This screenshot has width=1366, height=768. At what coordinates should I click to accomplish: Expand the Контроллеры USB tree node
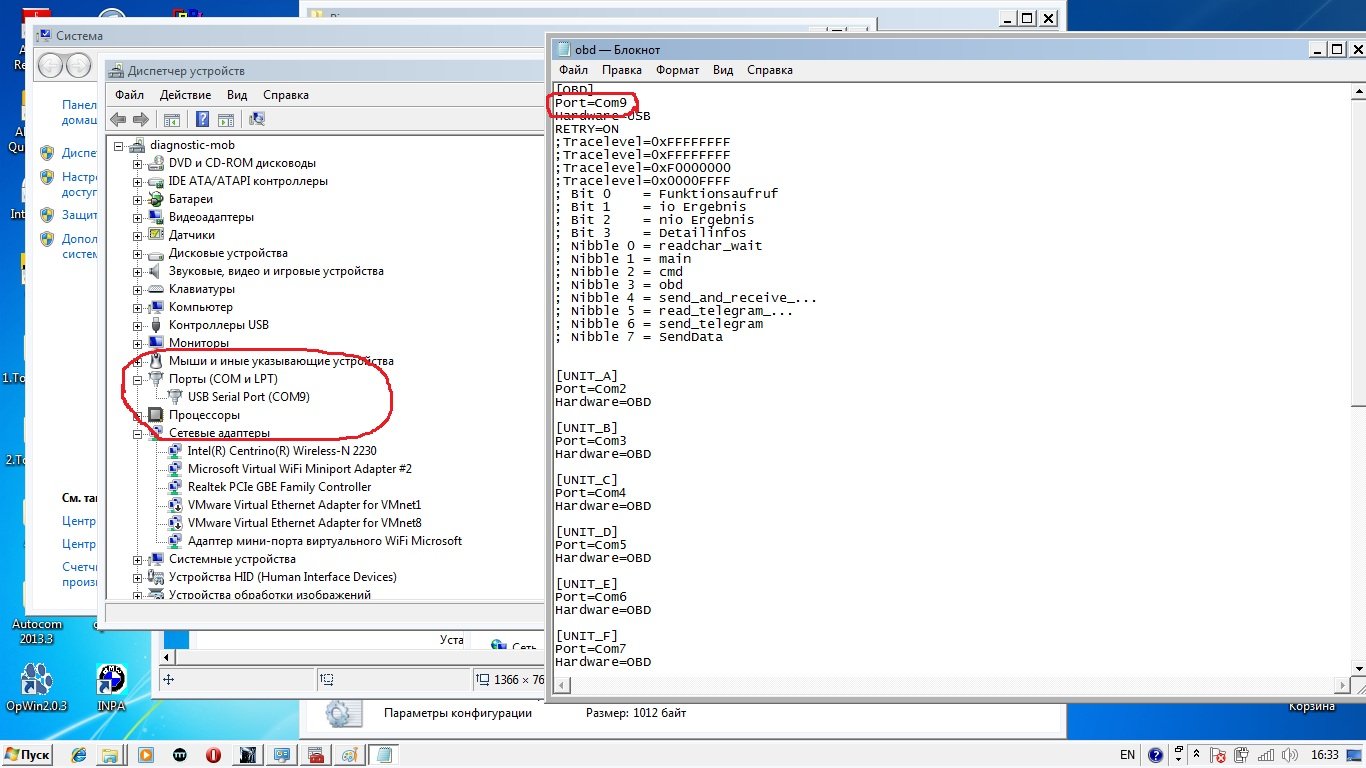[138, 325]
